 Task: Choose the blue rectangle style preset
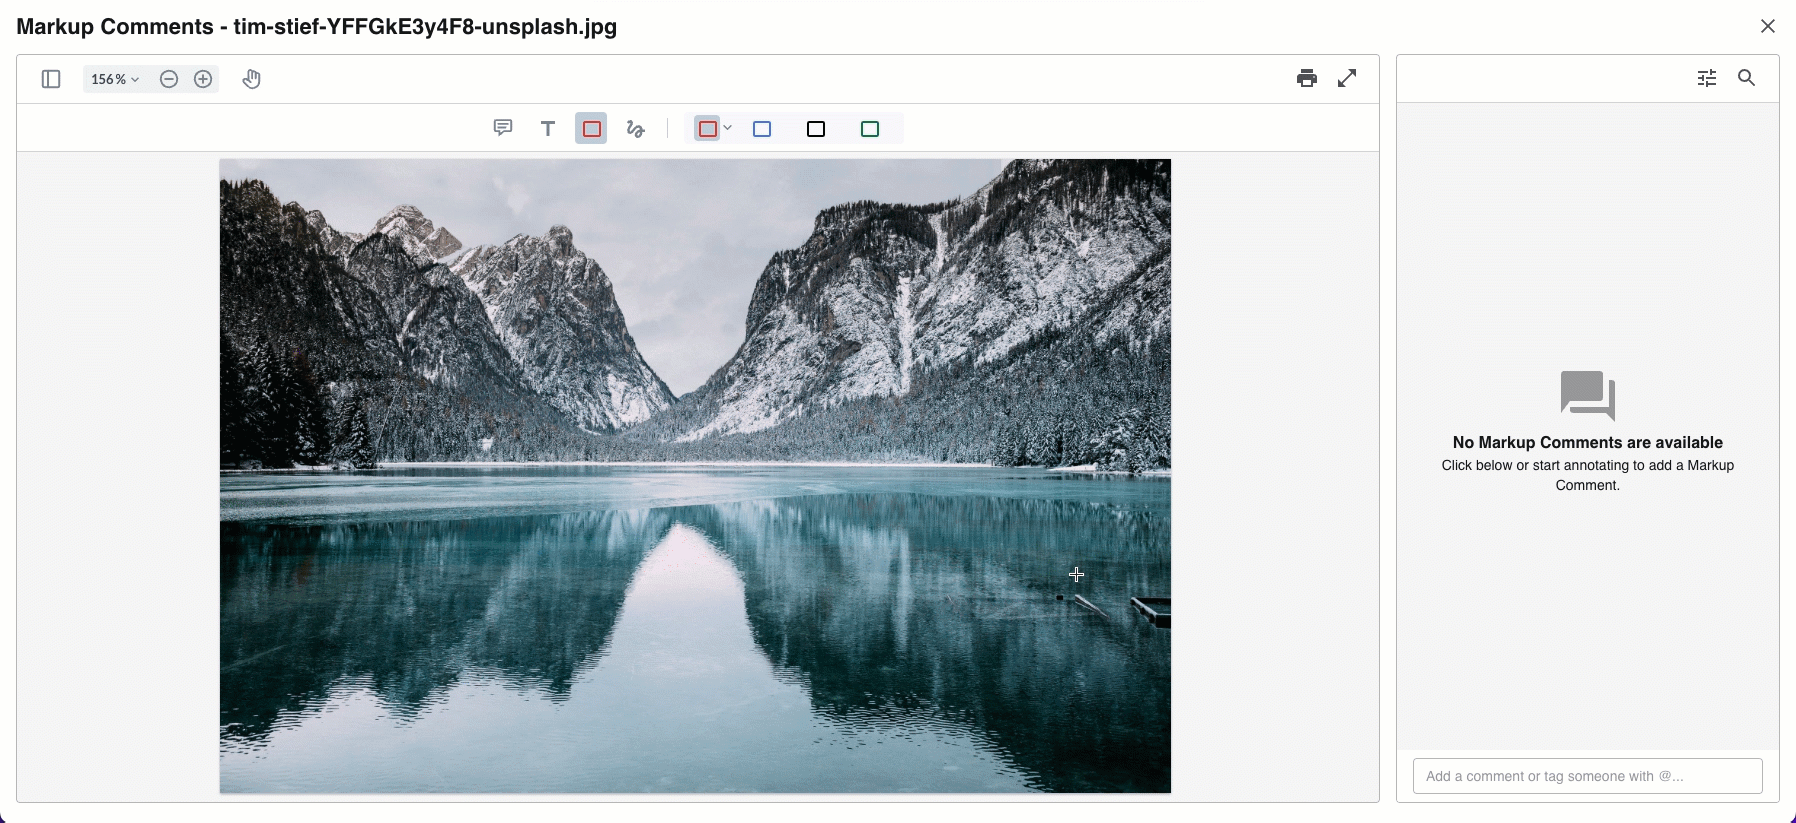[x=762, y=129]
